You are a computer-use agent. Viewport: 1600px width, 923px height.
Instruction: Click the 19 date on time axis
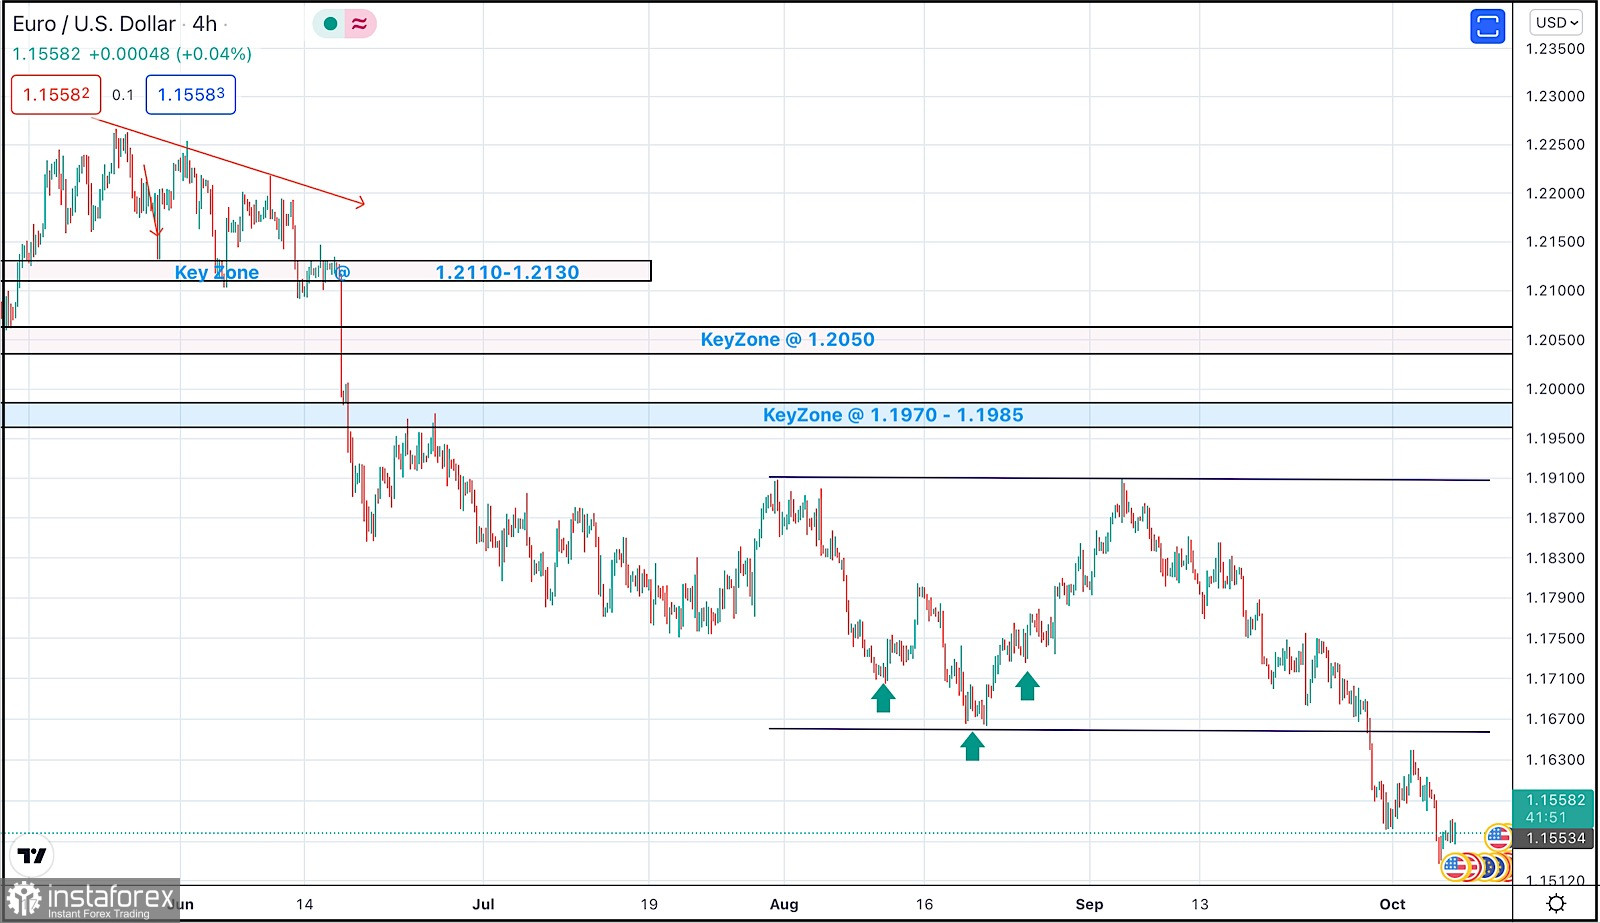(649, 904)
